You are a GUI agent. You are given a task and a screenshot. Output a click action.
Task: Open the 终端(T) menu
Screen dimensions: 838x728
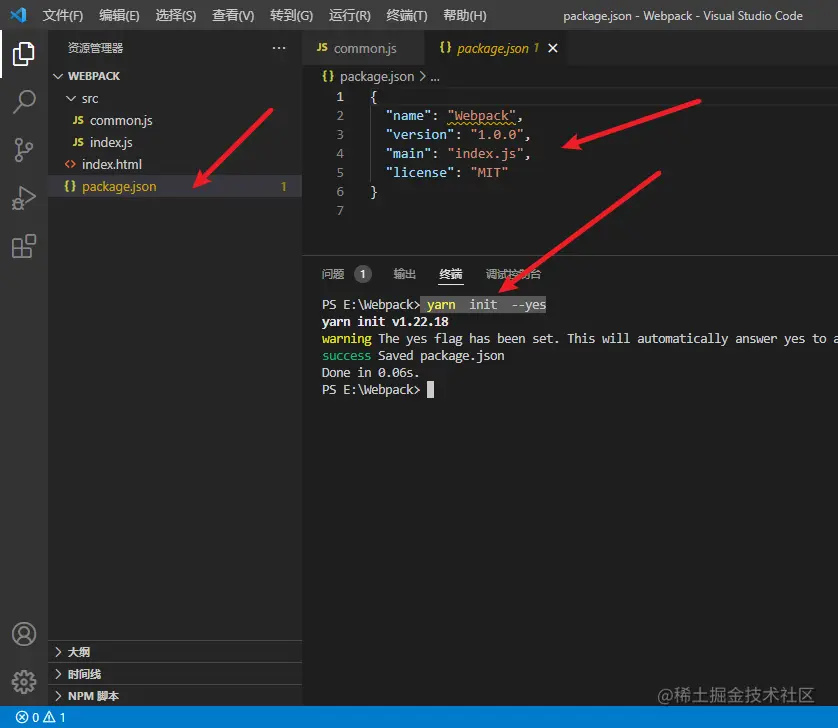coord(407,16)
